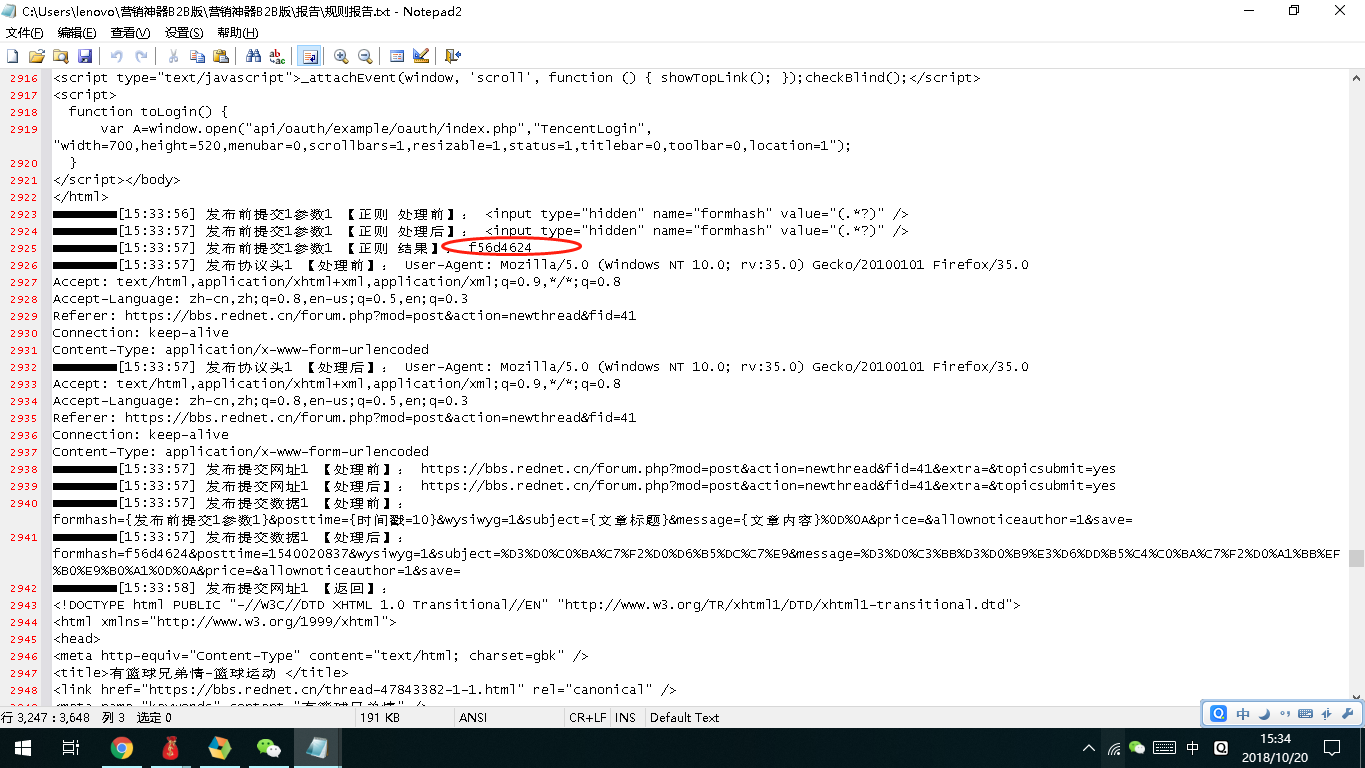Image resolution: width=1365 pixels, height=768 pixels.
Task: Click the Open file folder icon
Action: 37,56
